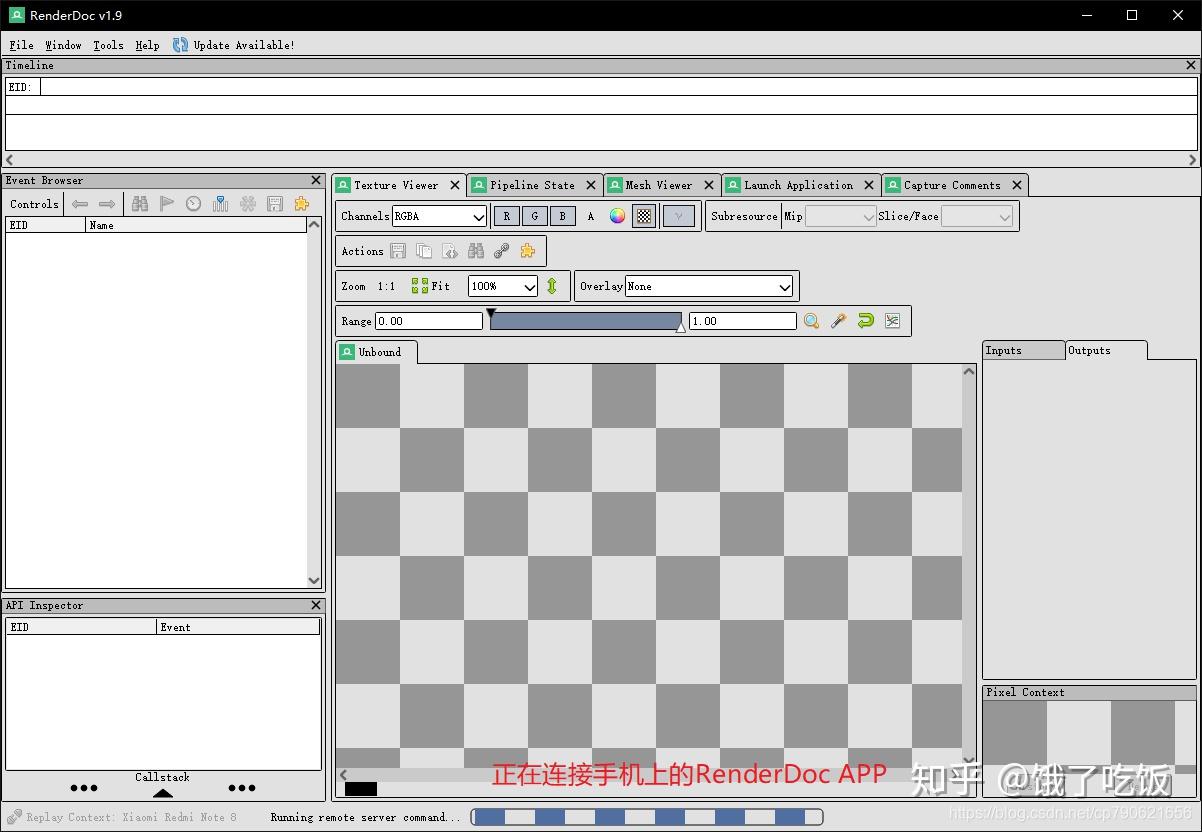Toggle the G channel button

(x=535, y=215)
